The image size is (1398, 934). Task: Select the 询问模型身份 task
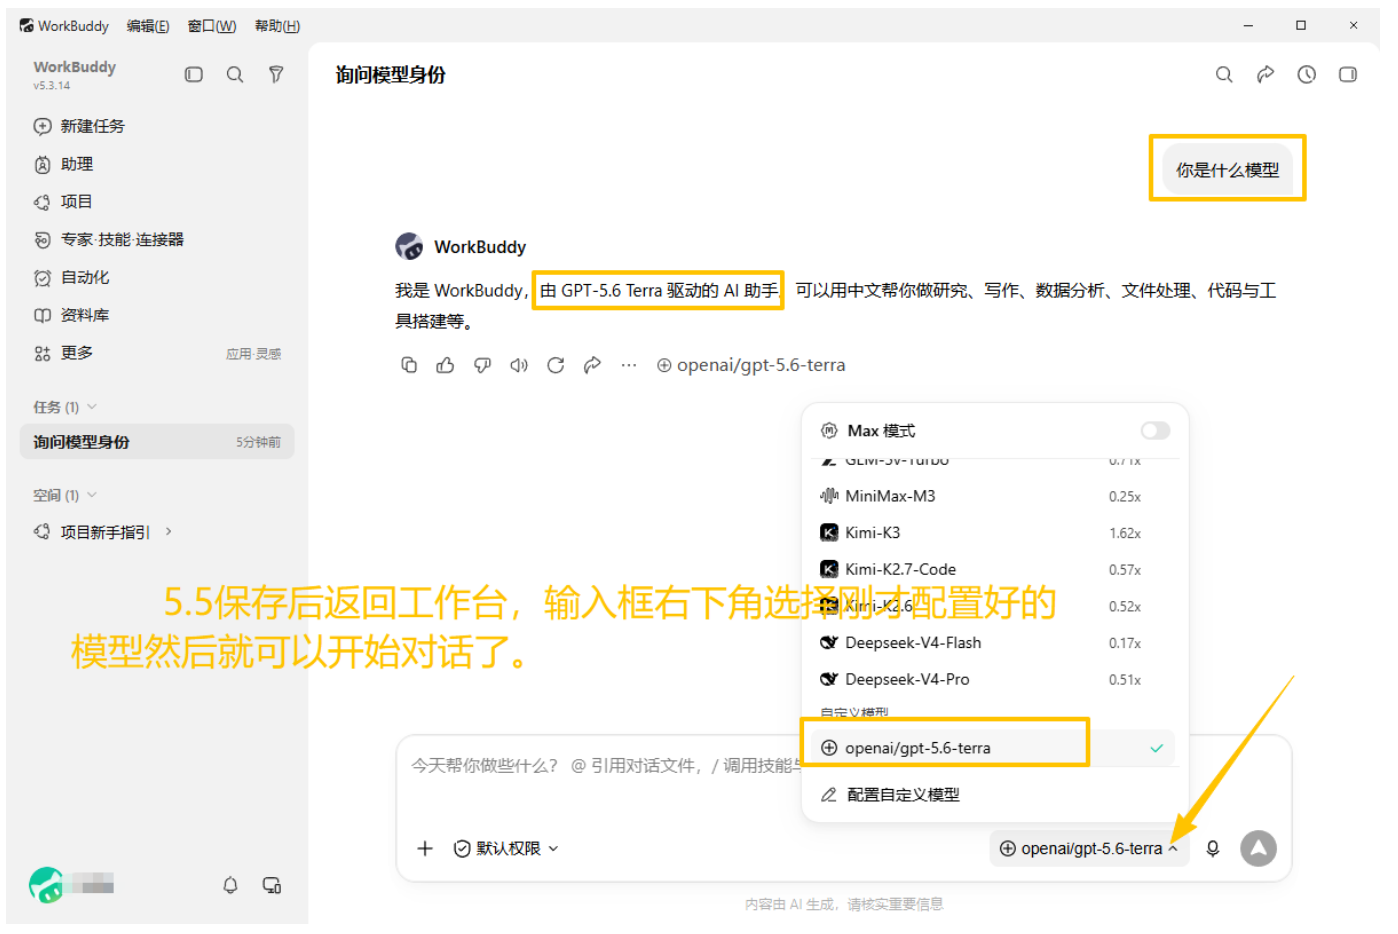point(157,442)
